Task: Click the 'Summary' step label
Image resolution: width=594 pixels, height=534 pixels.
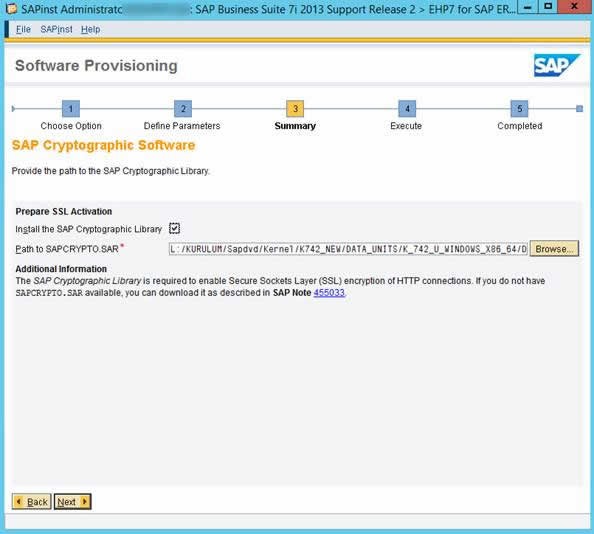Action: coord(295,126)
